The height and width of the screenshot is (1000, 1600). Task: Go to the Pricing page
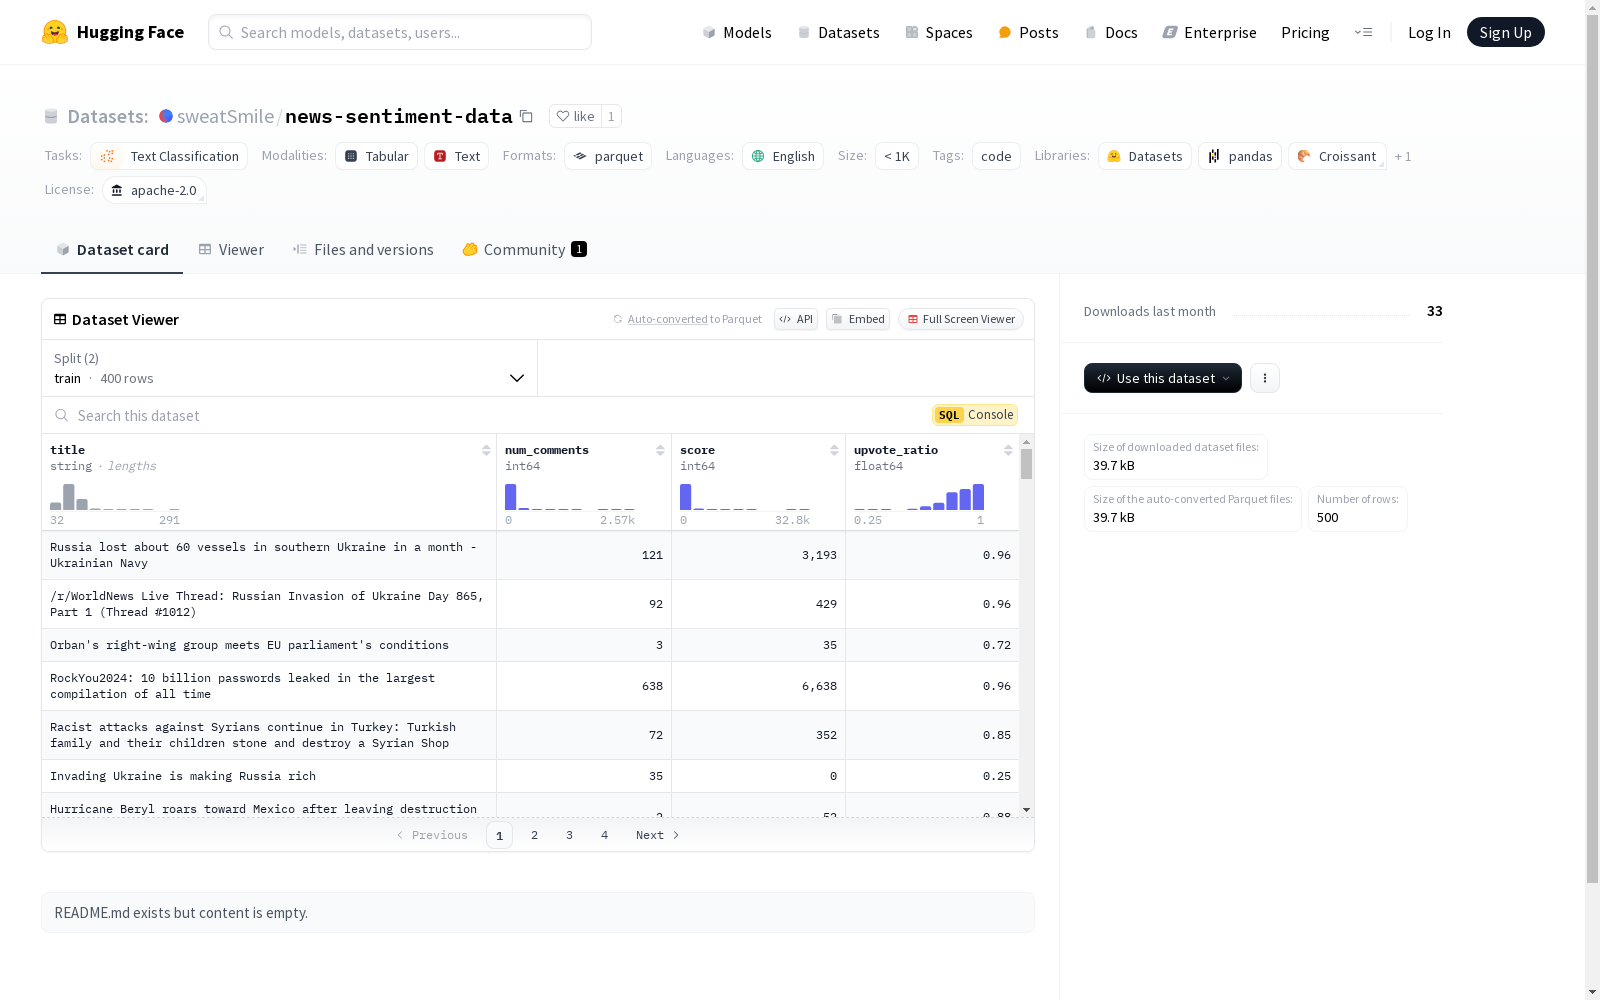(1305, 32)
